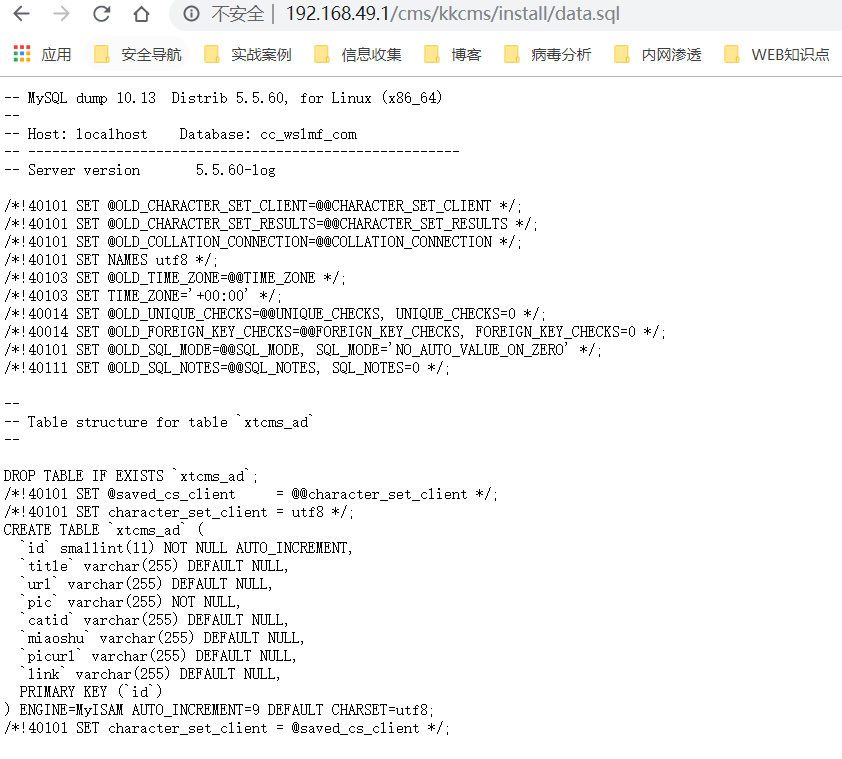The width and height of the screenshot is (842, 759).
Task: Click the UNIQUE_CHECKS=0 line
Action: coord(274,314)
